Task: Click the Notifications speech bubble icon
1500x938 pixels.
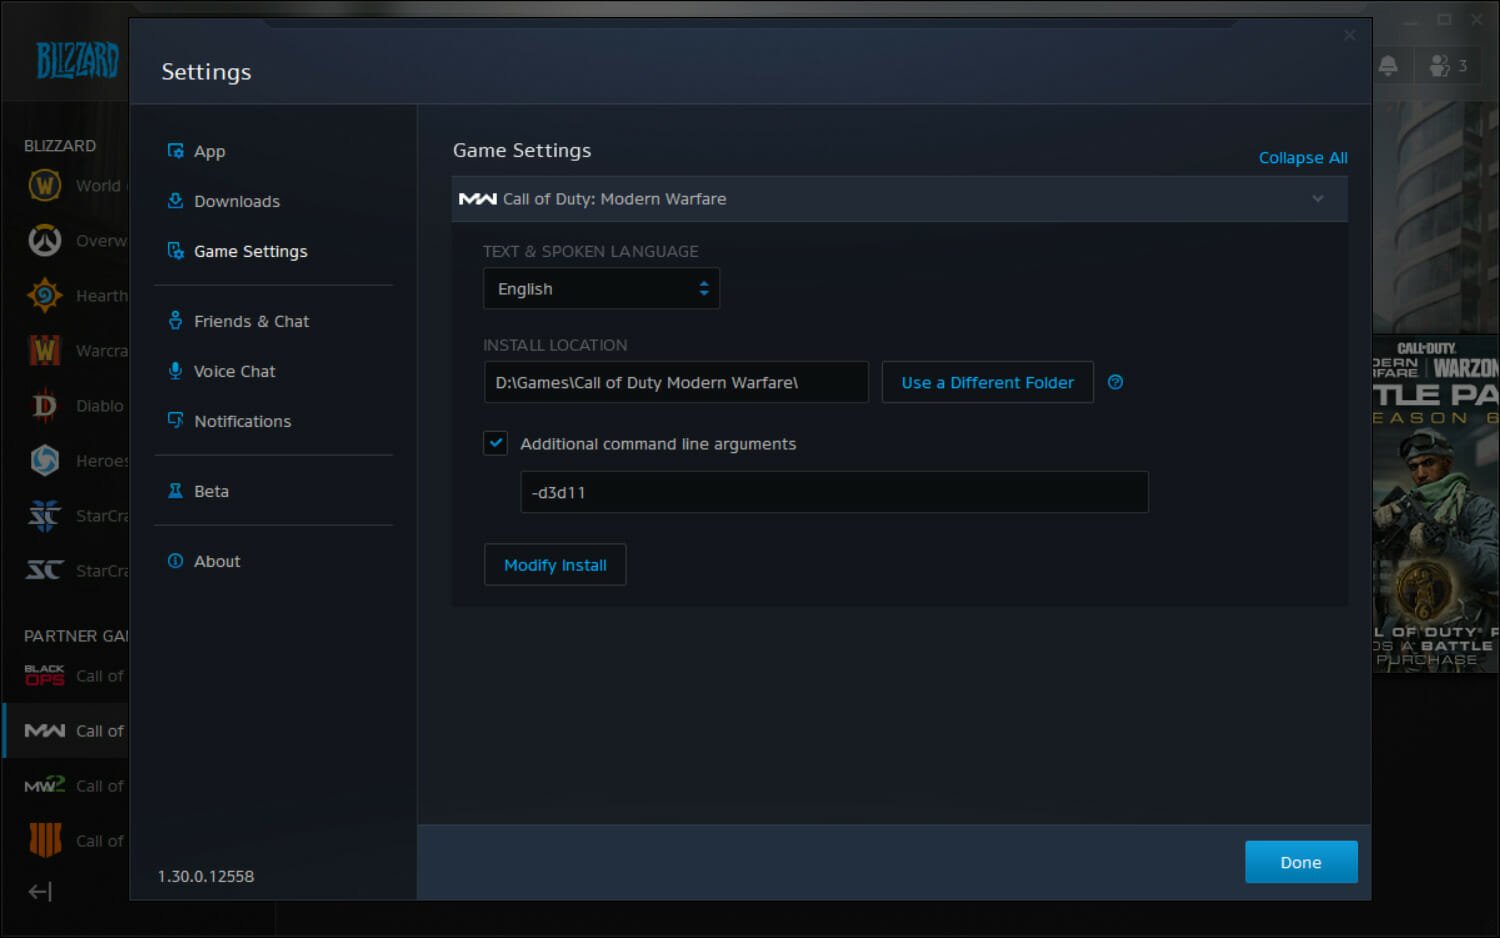Action: (175, 420)
